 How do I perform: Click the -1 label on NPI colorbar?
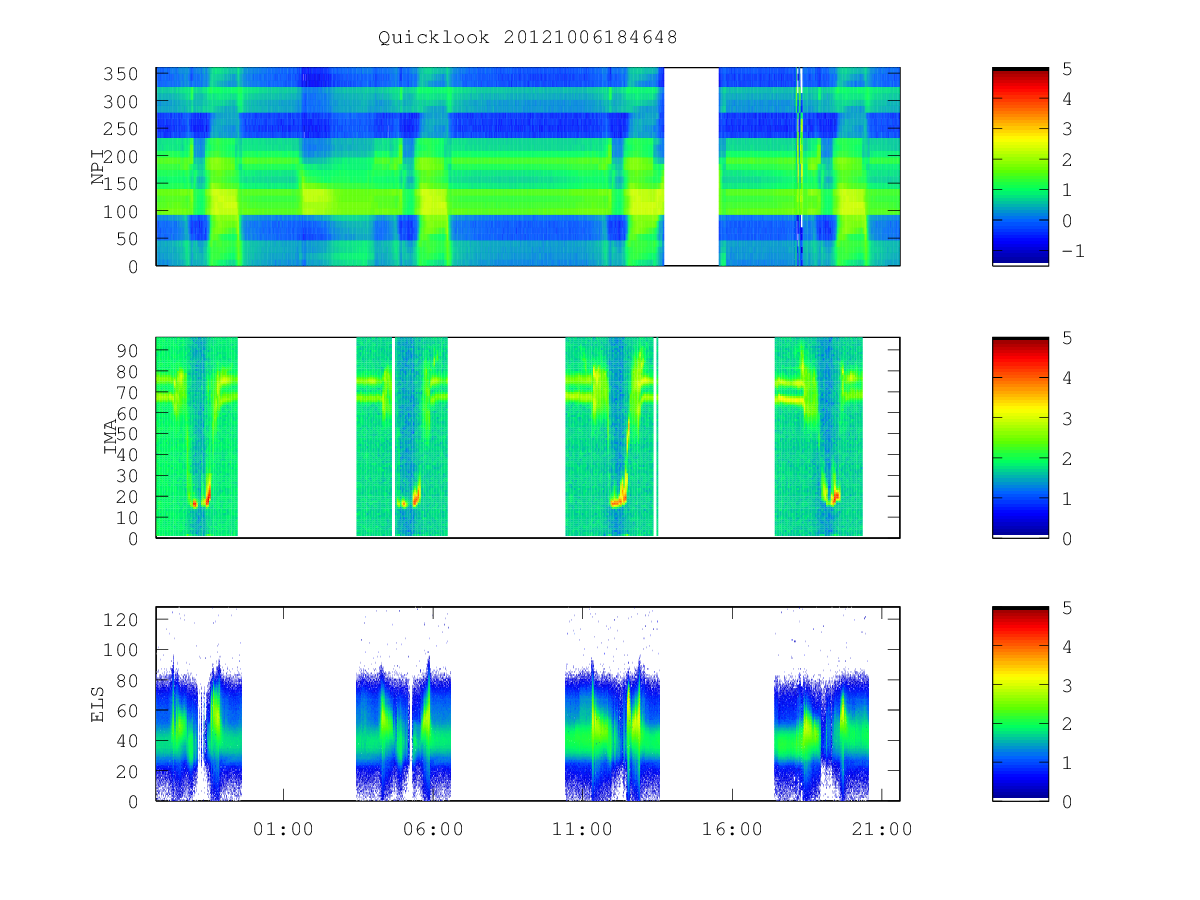[x=1073, y=251]
